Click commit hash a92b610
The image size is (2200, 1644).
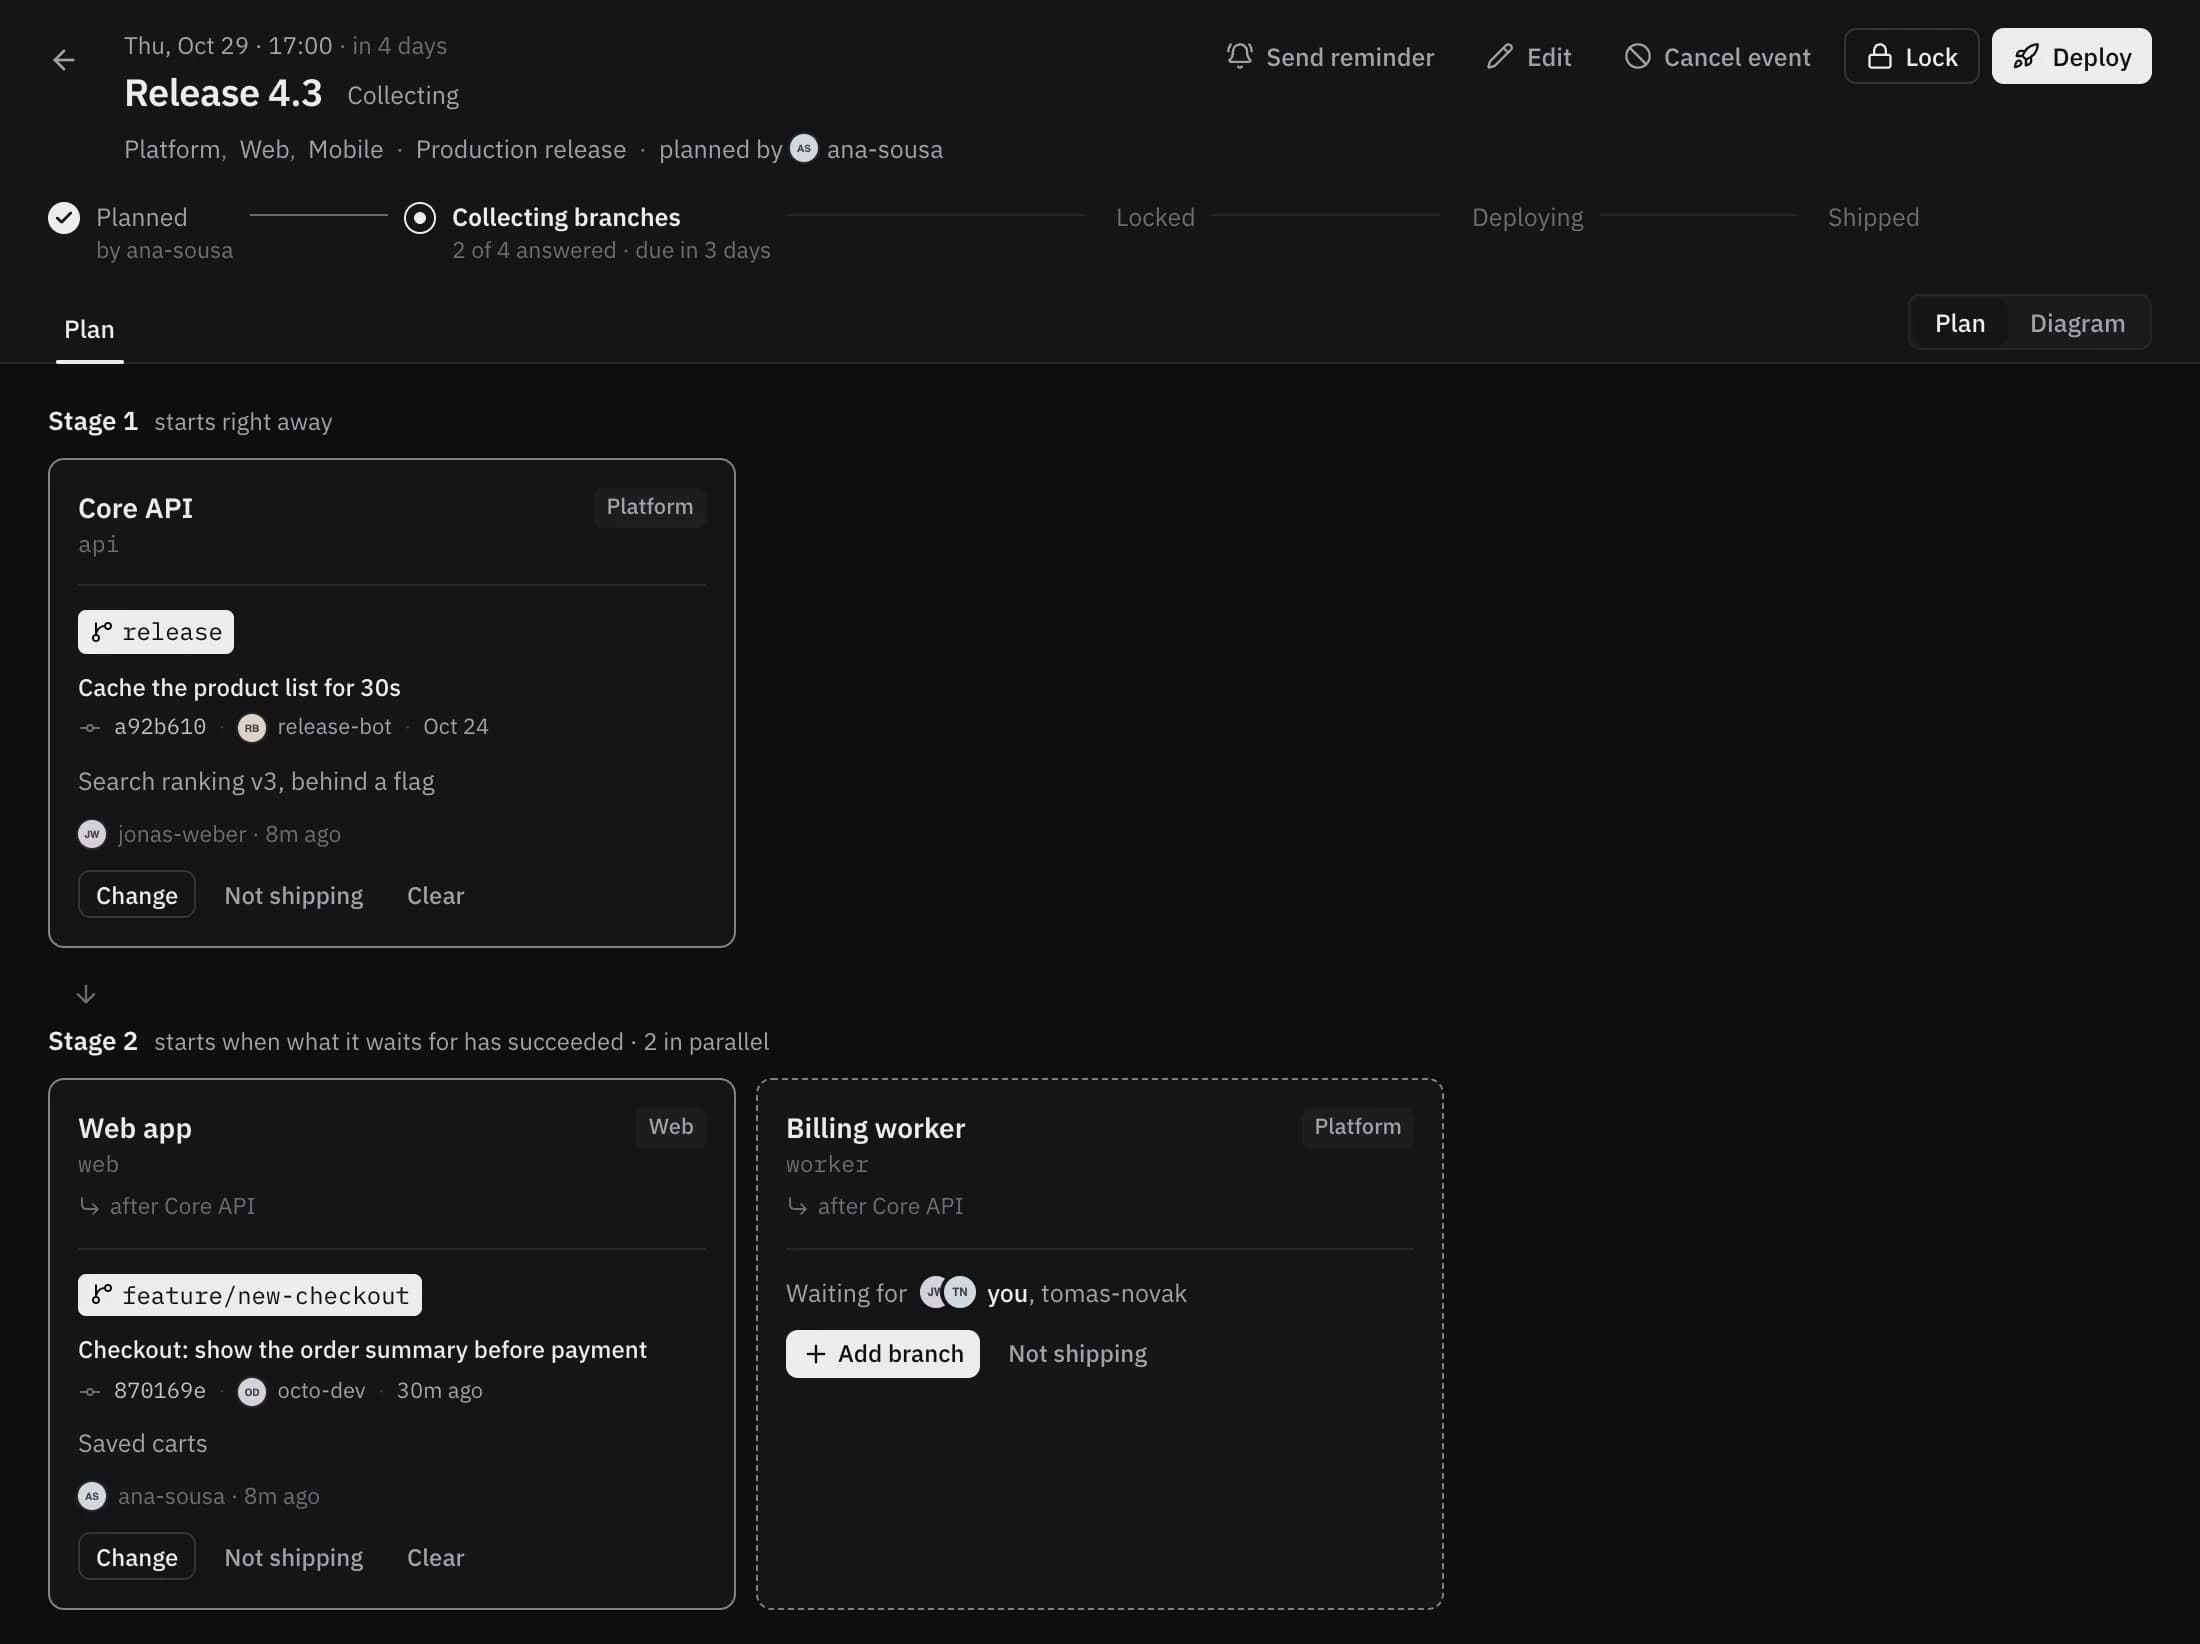point(160,727)
